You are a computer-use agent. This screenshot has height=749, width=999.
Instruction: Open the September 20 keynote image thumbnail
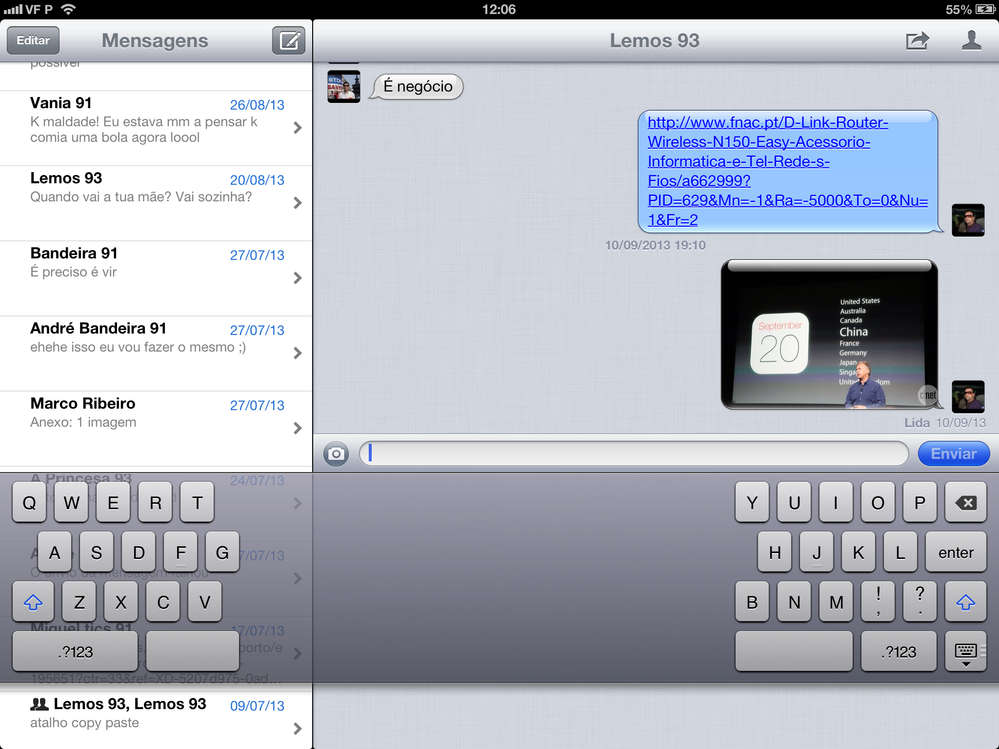click(x=829, y=335)
